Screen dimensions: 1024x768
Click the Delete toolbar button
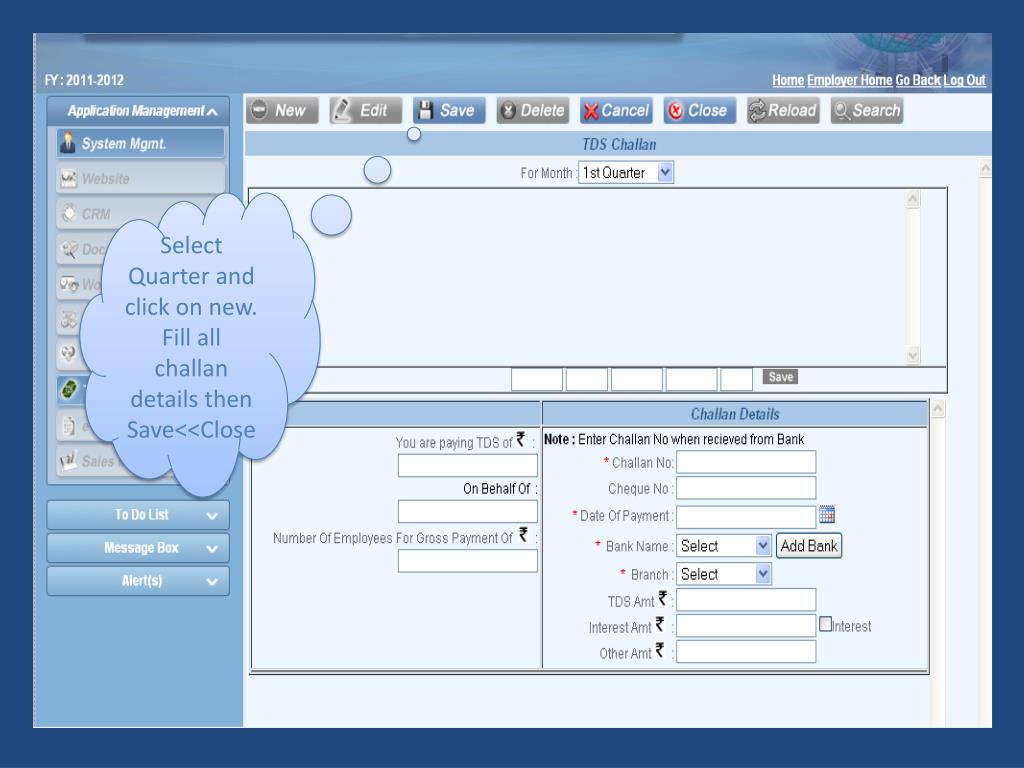(x=532, y=110)
